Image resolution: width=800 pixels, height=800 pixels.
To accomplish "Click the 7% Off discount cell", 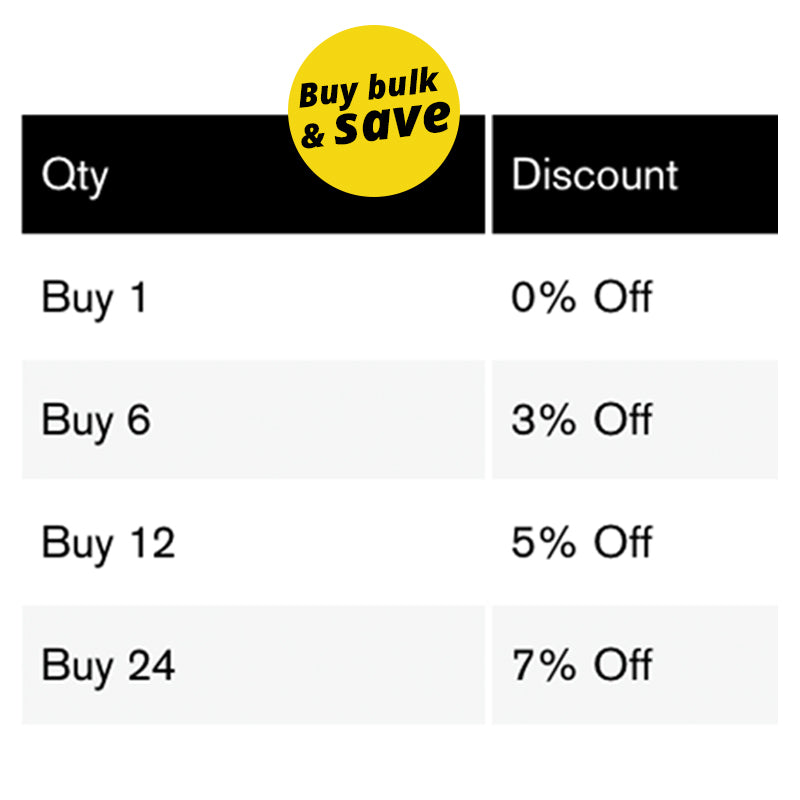I will pos(581,665).
